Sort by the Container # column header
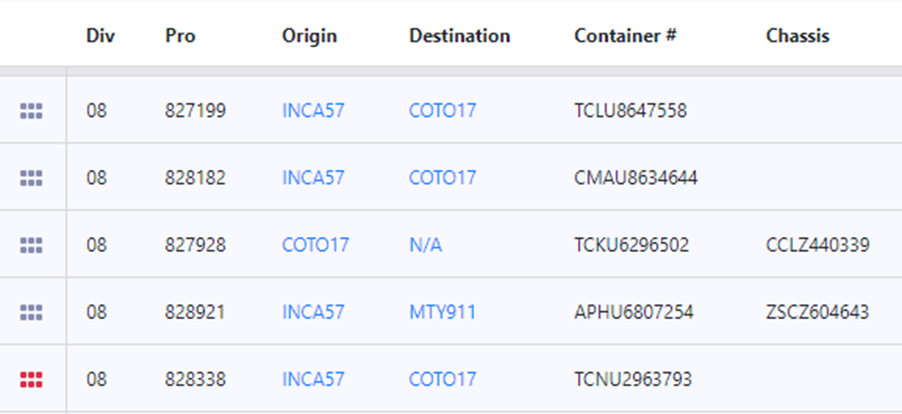This screenshot has width=902, height=414. pyautogui.click(x=625, y=36)
